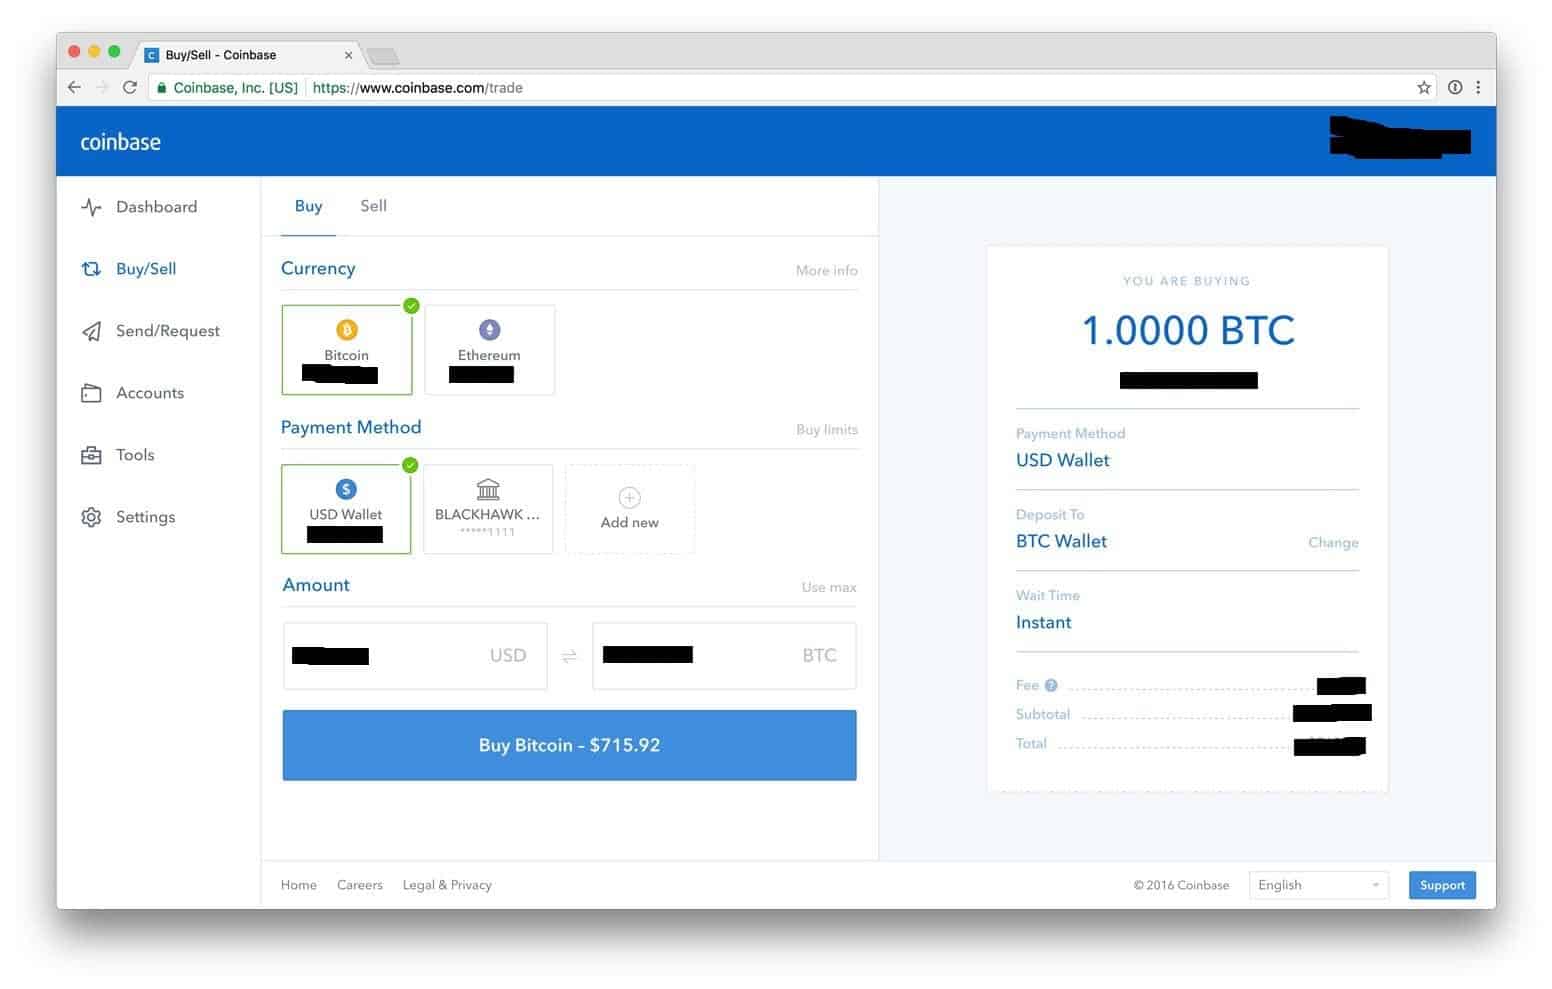Click the purple Ethereum coin icon
Screen dimensions: 1552x989
pos(489,330)
